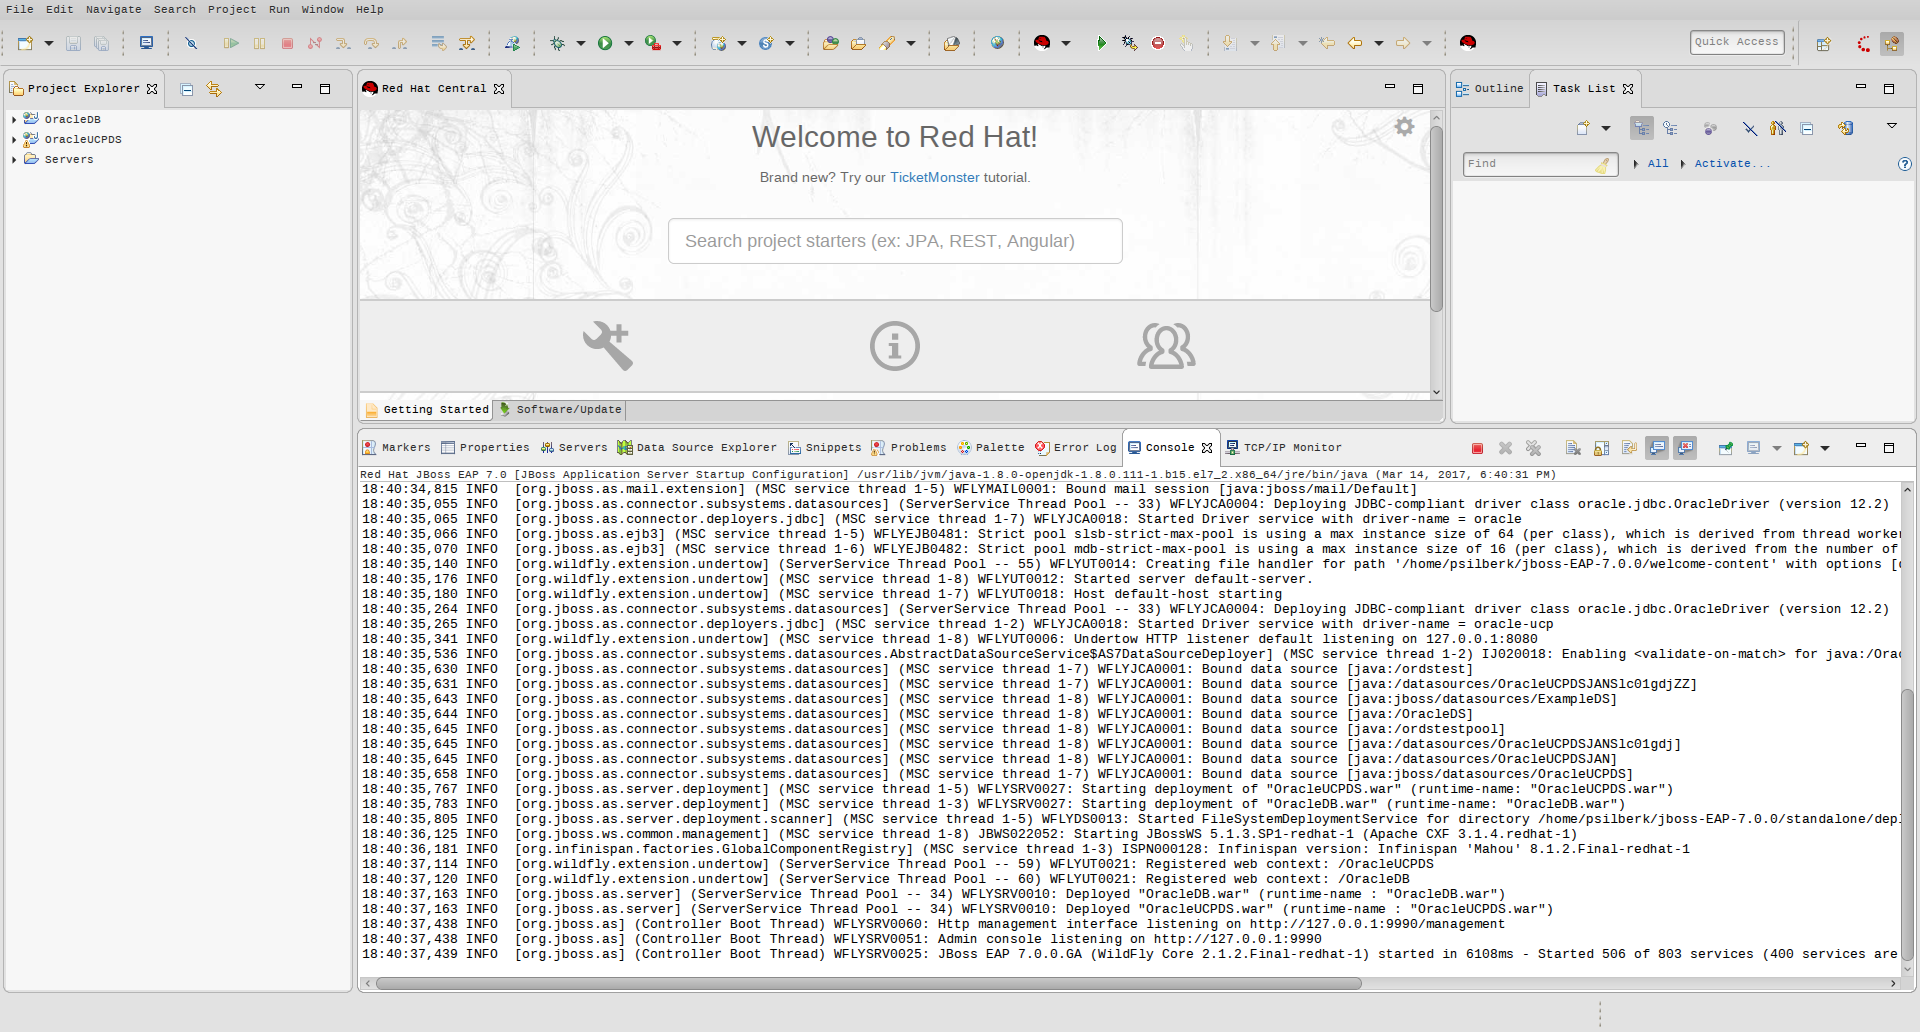Open the New Console View dropdown arrow
The height and width of the screenshot is (1032, 1920).
pos(1825,448)
